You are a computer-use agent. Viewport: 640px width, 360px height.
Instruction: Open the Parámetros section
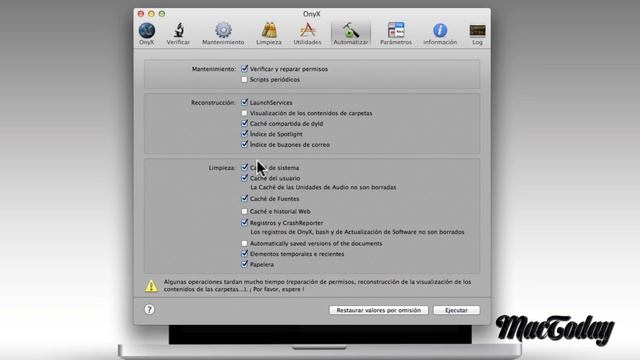(x=396, y=34)
